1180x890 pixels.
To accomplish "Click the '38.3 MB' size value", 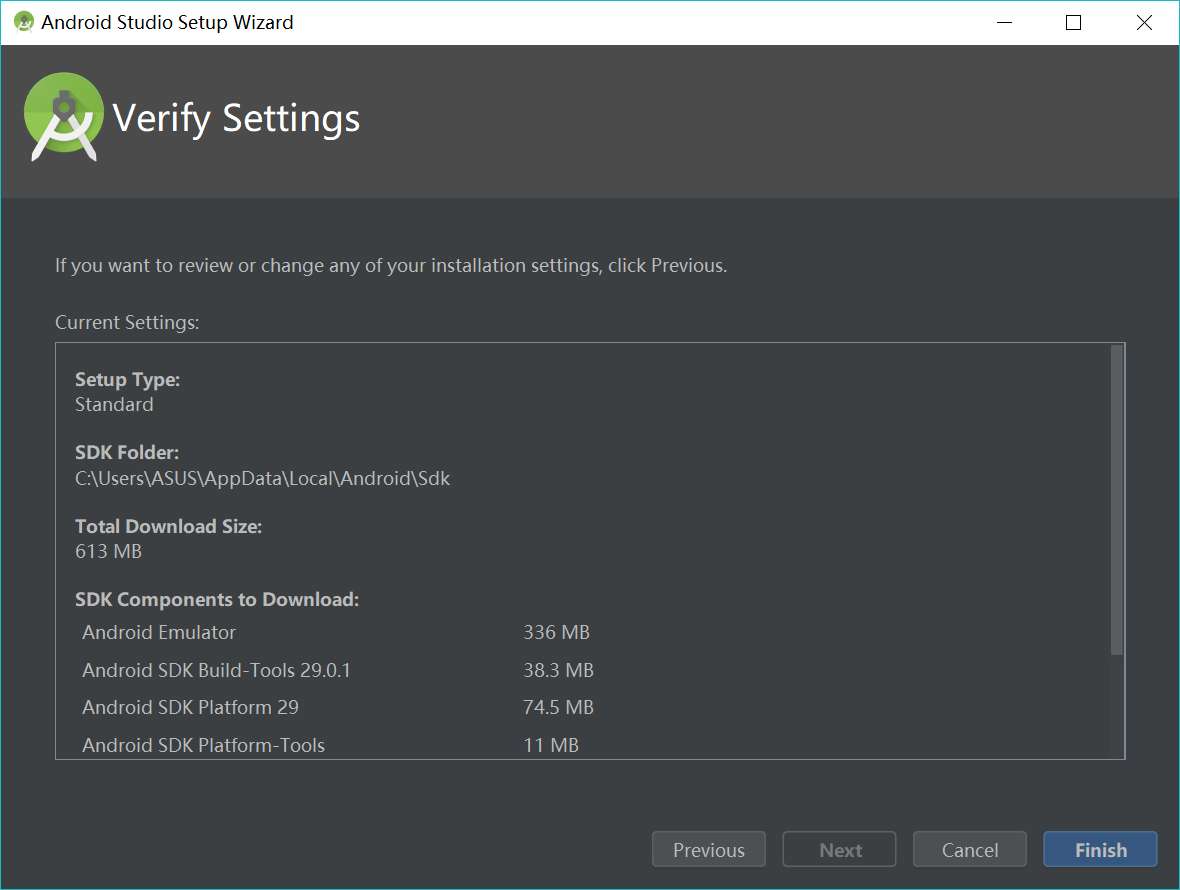I will (558, 670).
